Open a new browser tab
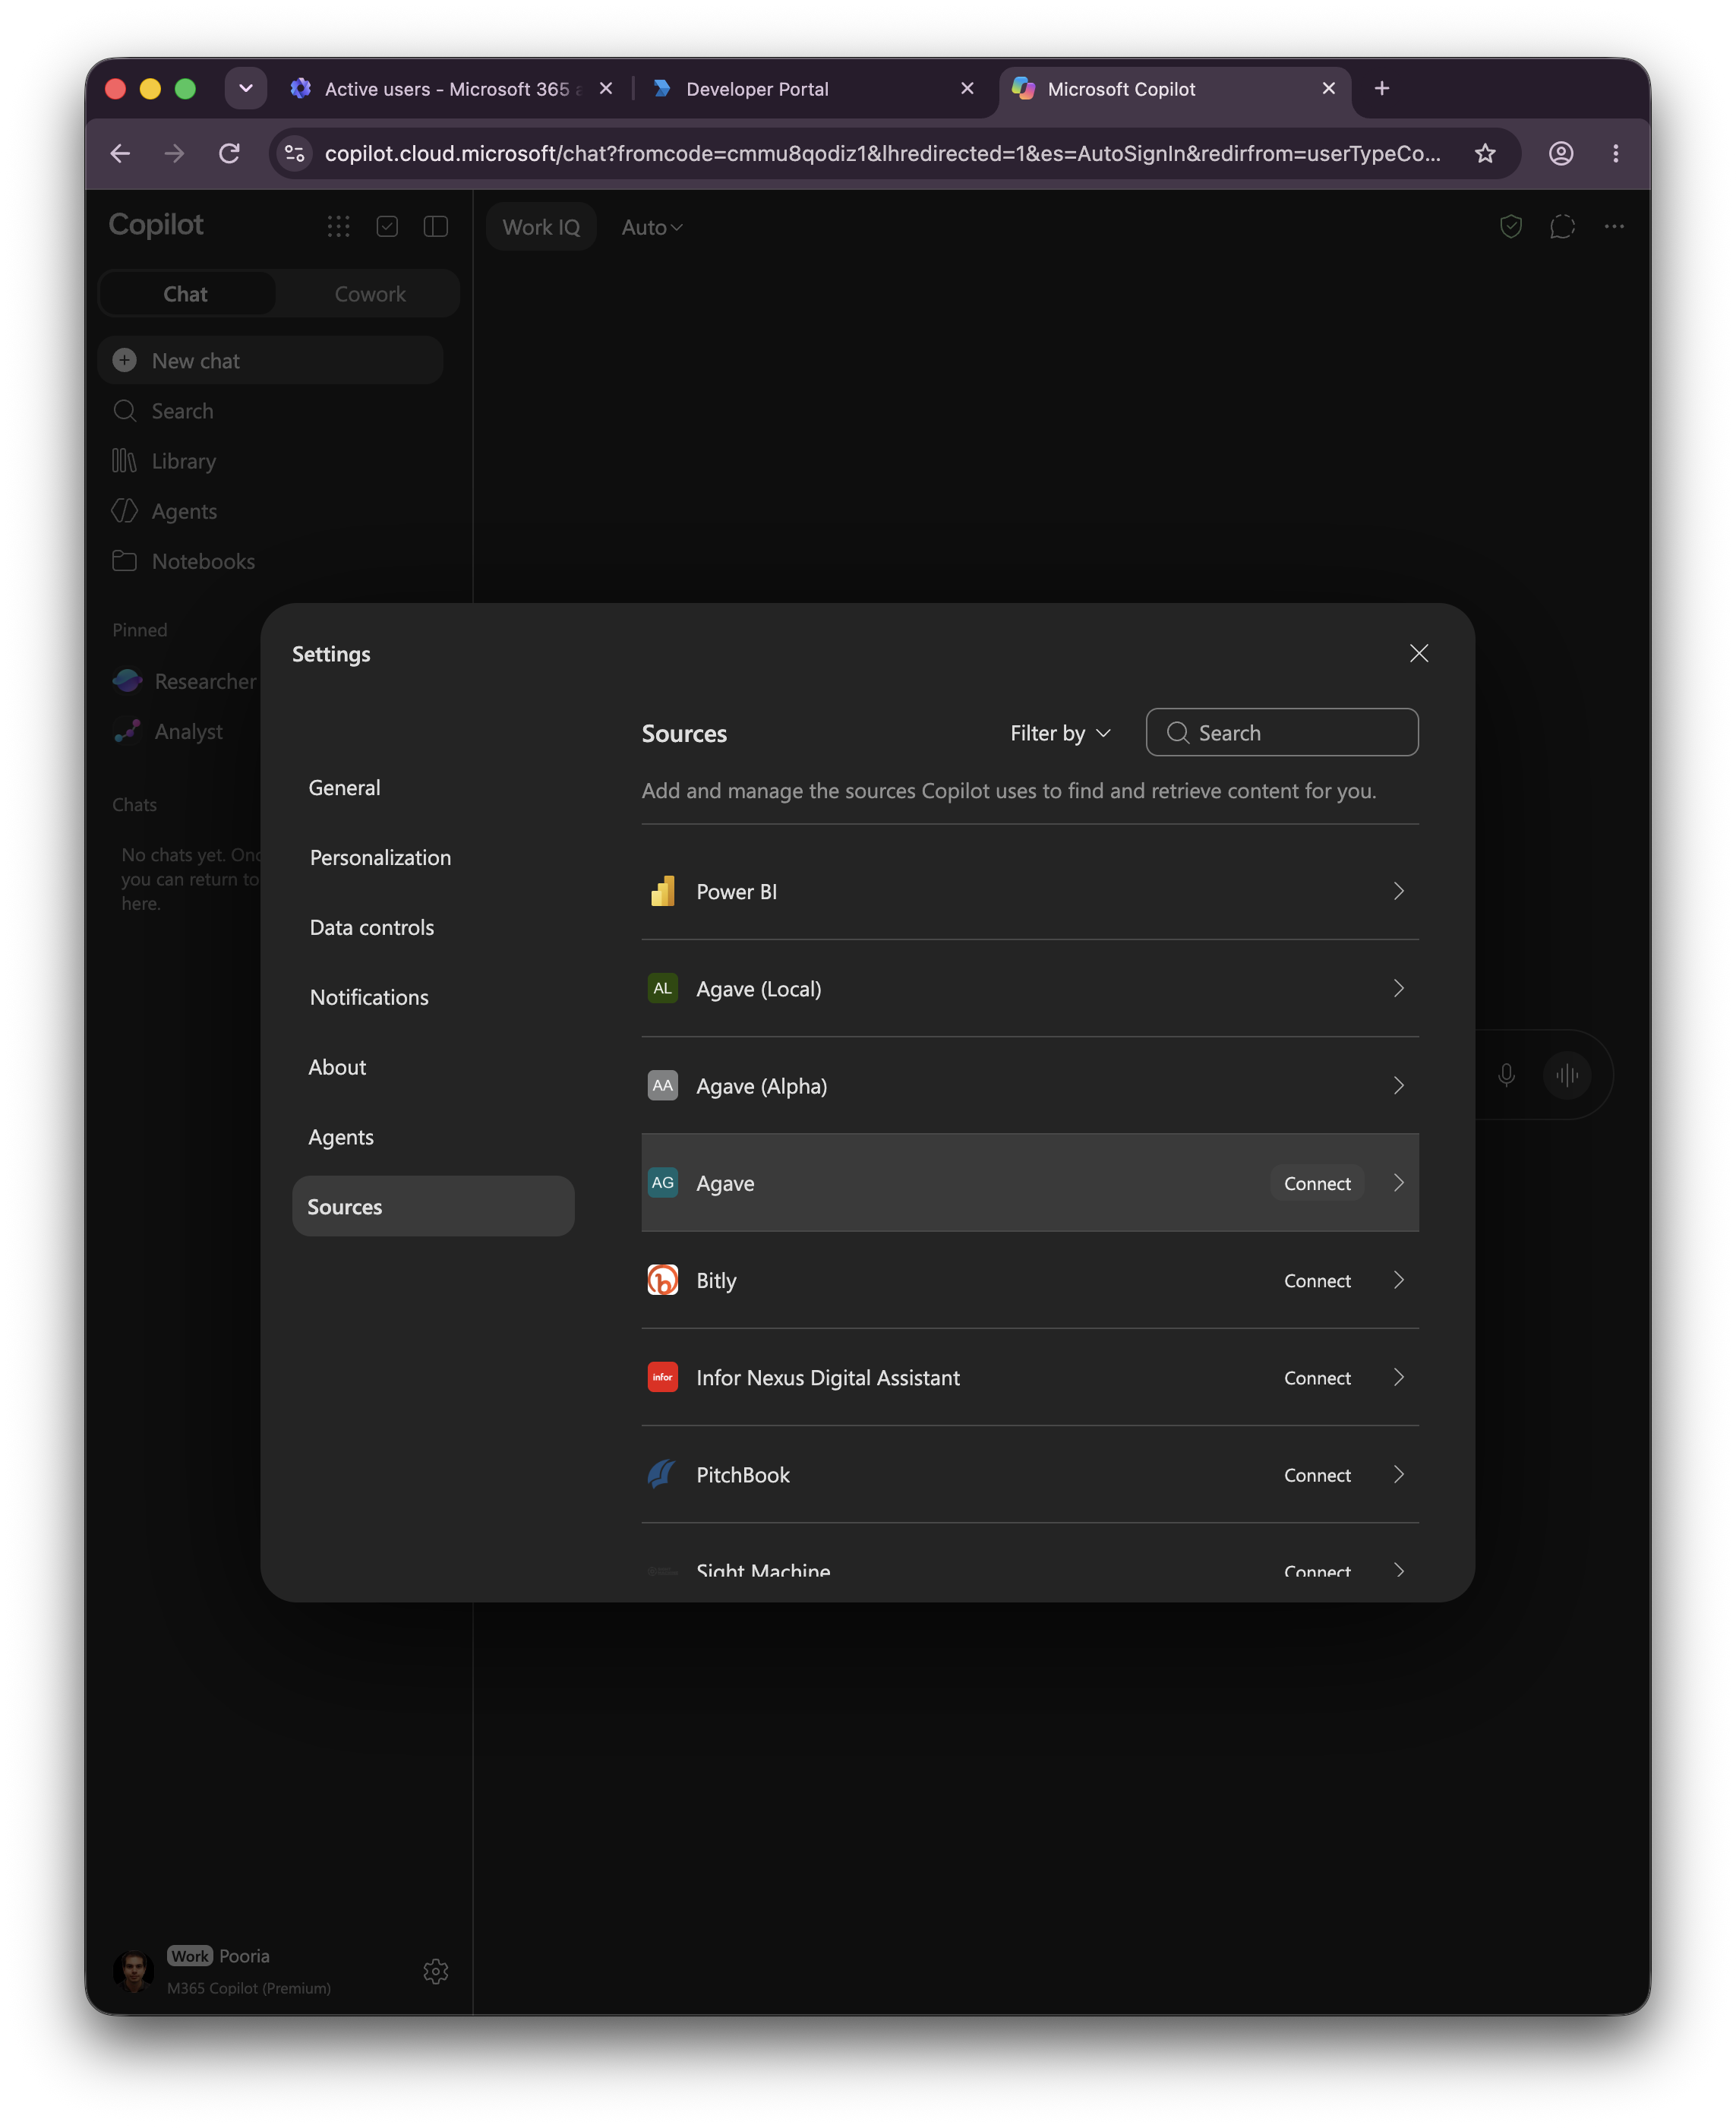The width and height of the screenshot is (1736, 2128). pyautogui.click(x=1382, y=89)
